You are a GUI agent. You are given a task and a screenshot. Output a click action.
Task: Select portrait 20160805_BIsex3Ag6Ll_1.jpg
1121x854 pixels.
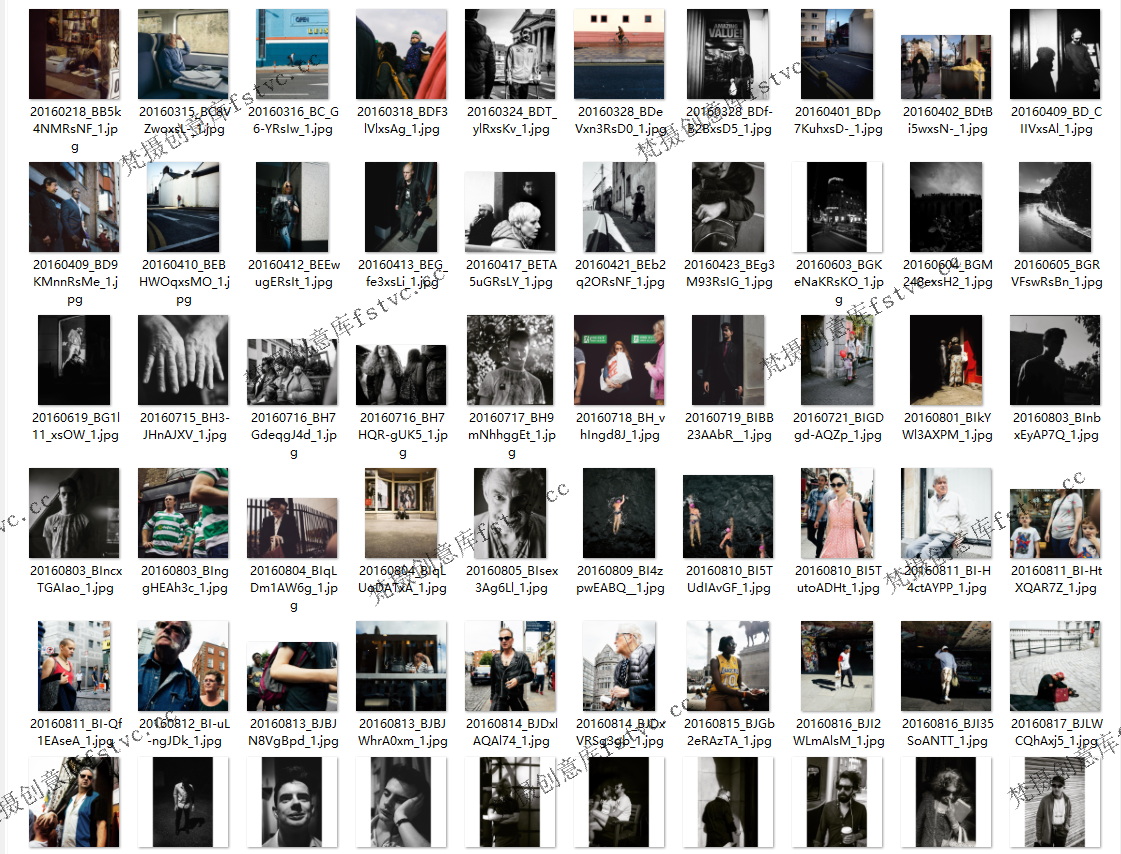tap(510, 513)
